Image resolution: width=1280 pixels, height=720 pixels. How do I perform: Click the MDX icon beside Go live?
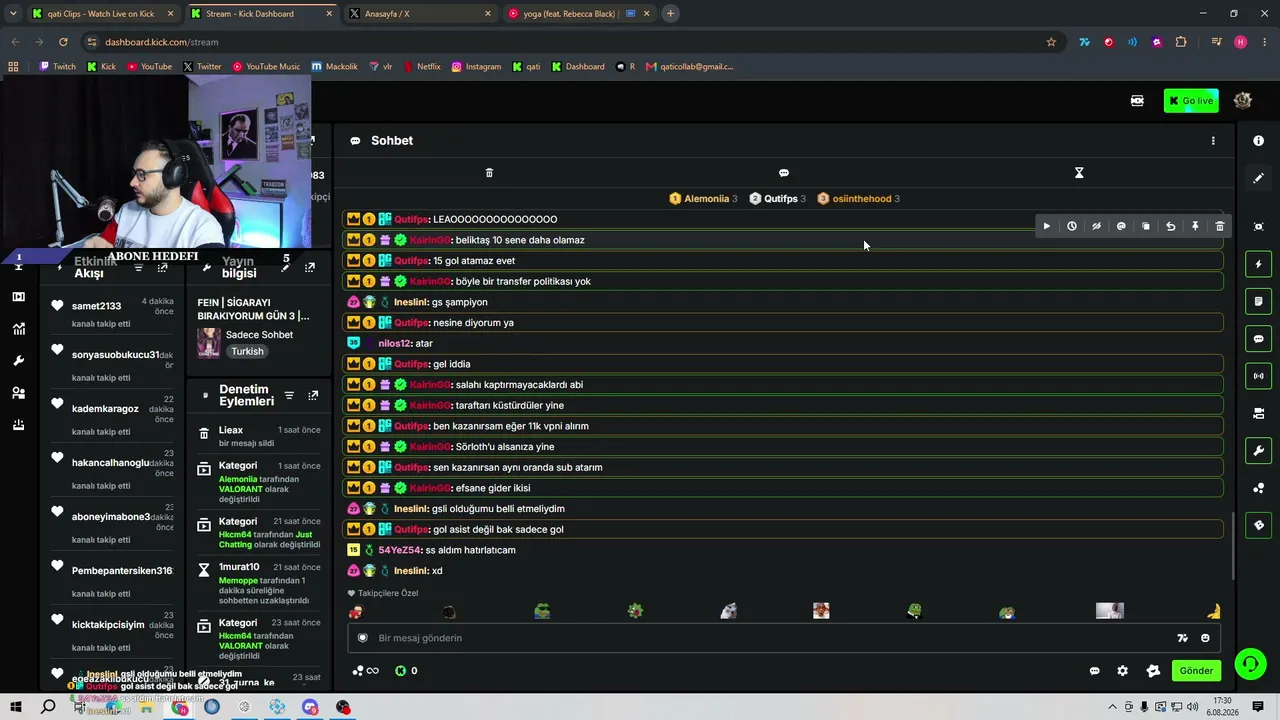[1137, 100]
